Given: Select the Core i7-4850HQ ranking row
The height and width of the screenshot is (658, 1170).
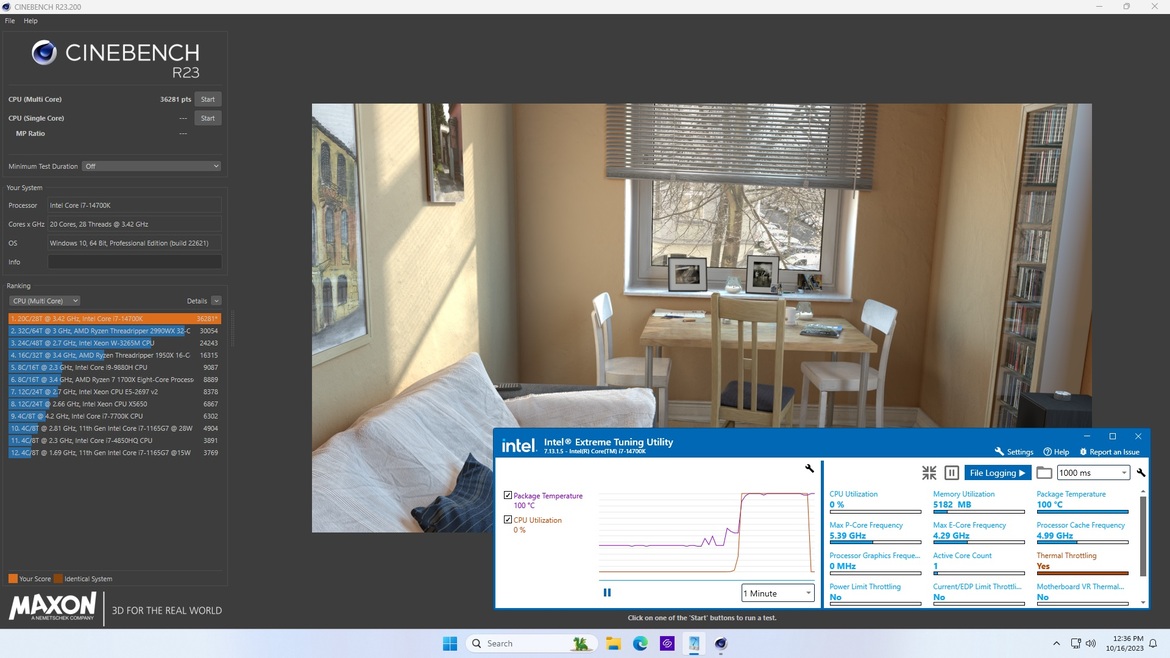Looking at the screenshot, I should (114, 440).
